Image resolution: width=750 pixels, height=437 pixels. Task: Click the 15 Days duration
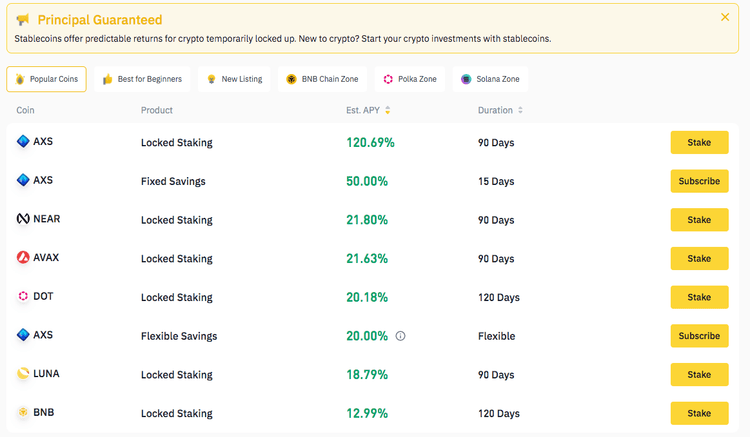coord(496,181)
